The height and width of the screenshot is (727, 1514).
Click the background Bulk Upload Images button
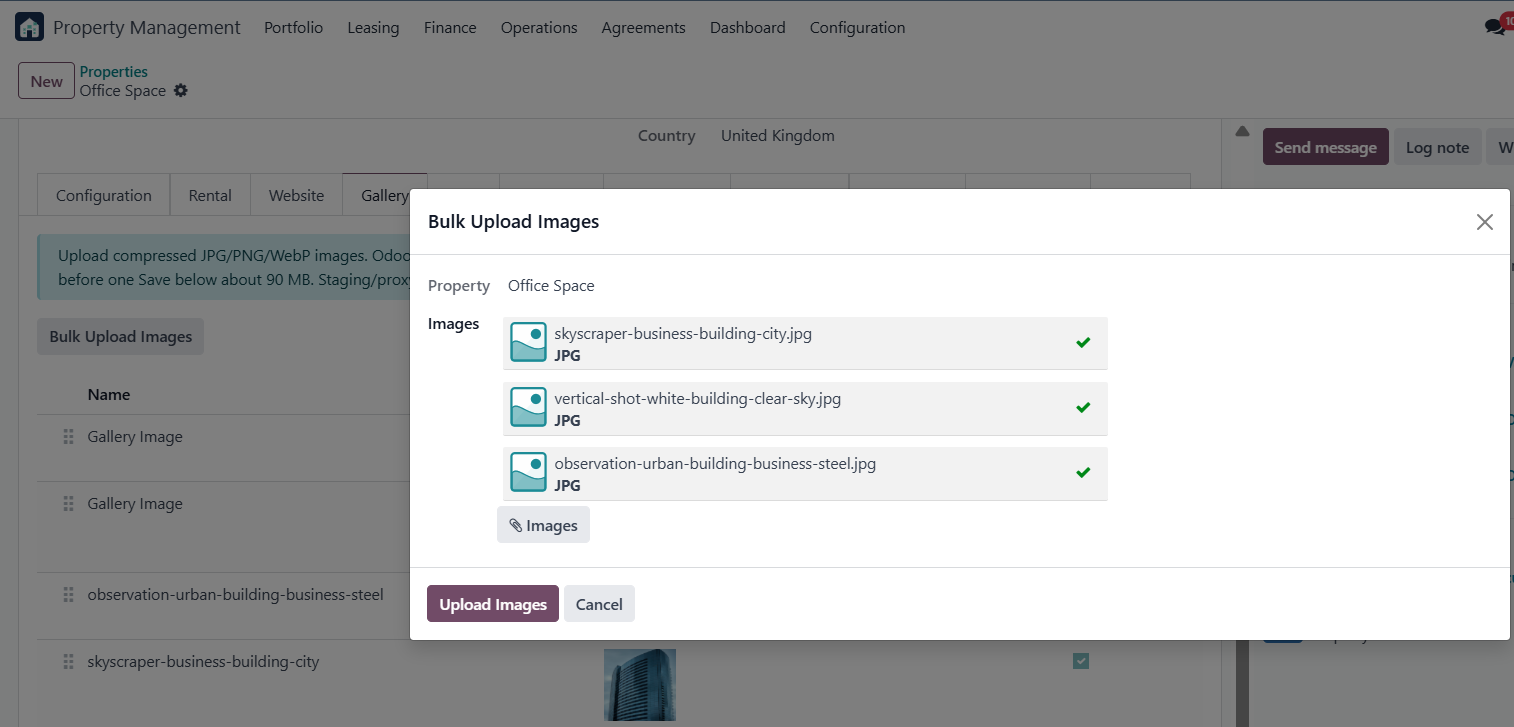point(121,336)
